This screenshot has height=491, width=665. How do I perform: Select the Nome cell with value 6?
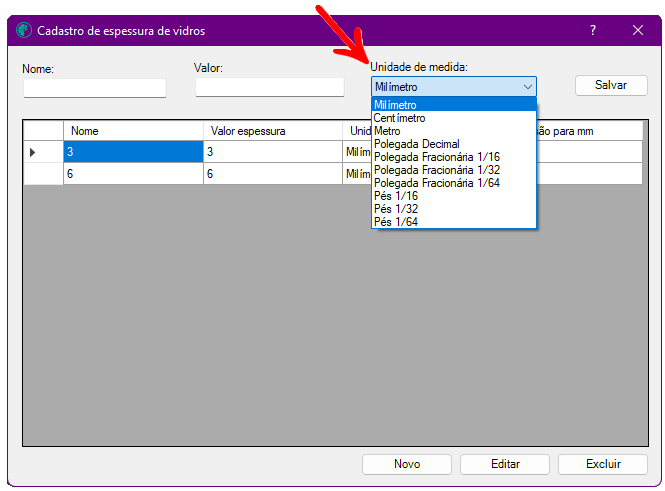(133, 173)
